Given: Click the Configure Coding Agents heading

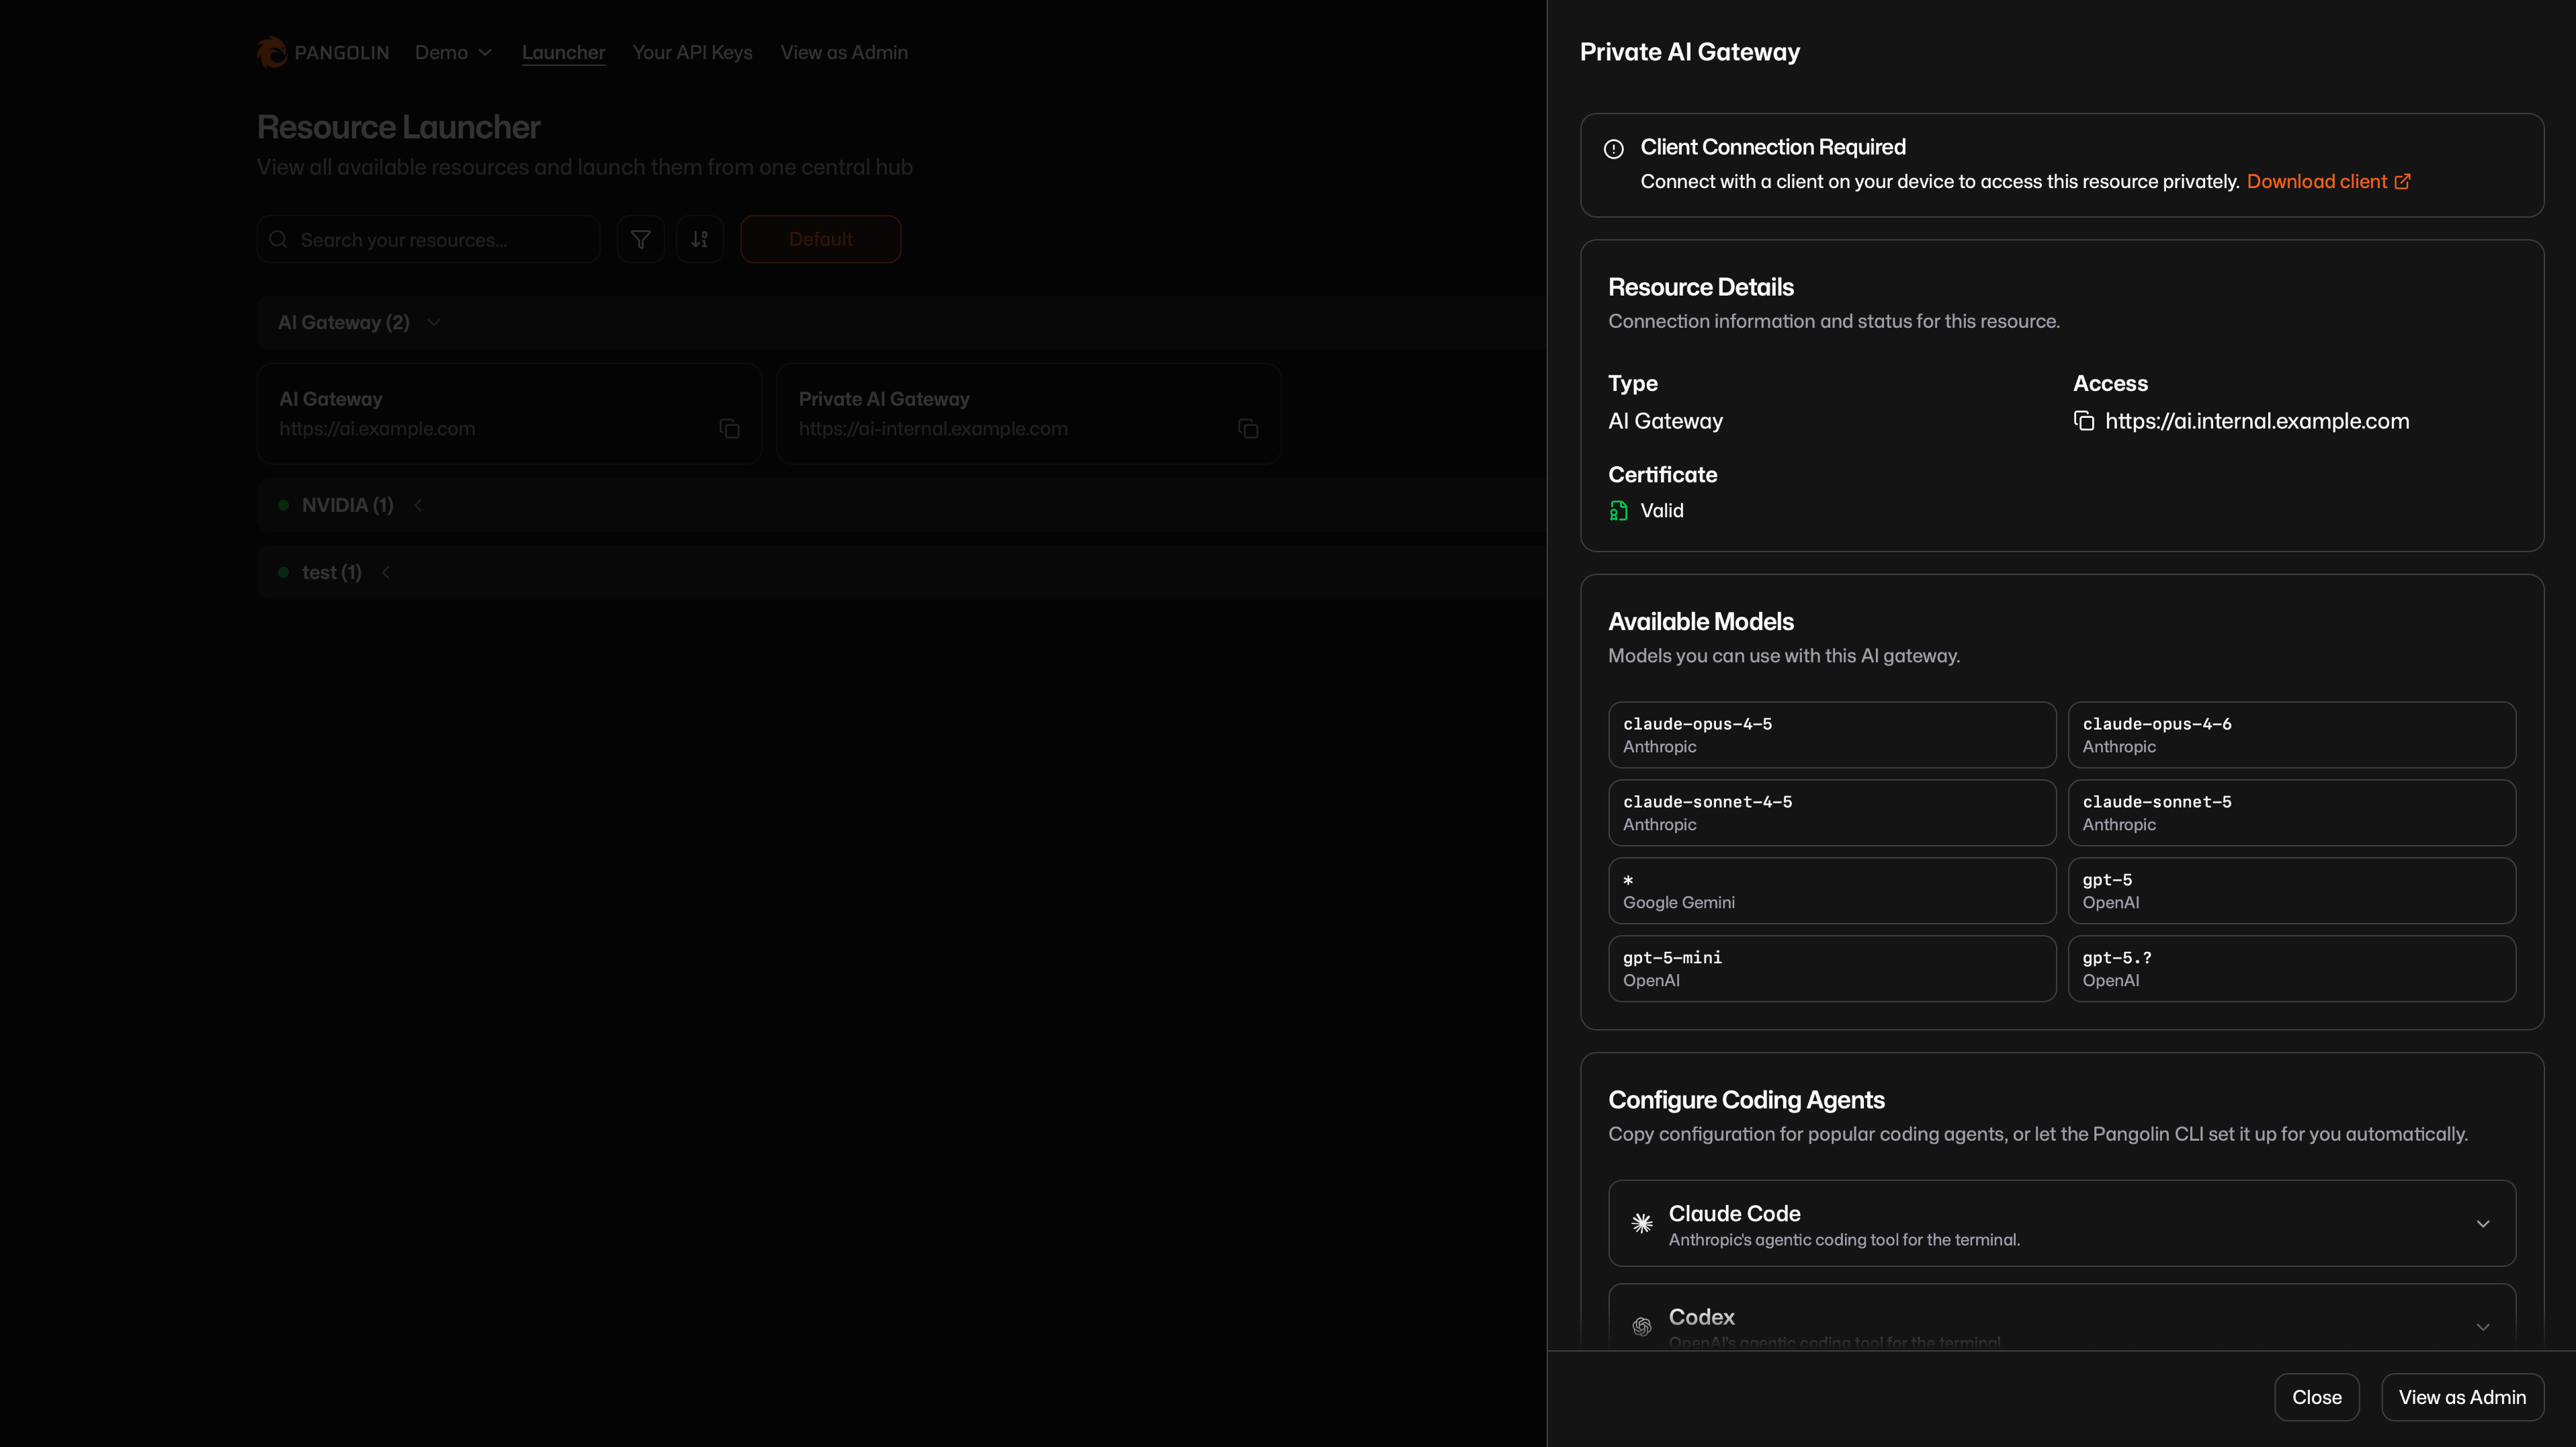Looking at the screenshot, I should coord(1746,1100).
